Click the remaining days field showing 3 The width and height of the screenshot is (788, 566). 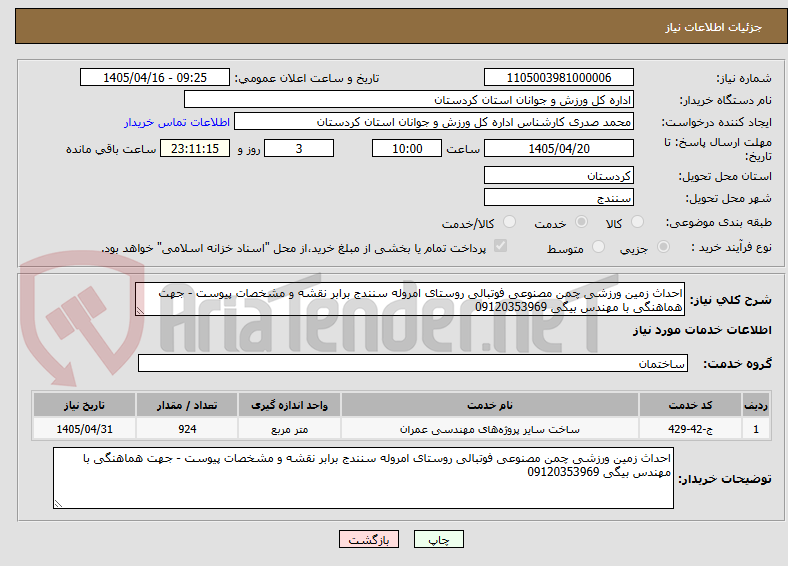click(299, 148)
